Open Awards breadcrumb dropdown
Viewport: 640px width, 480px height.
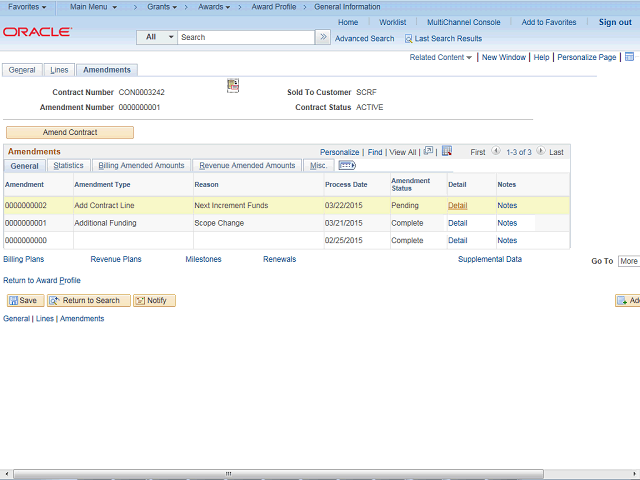214,7
